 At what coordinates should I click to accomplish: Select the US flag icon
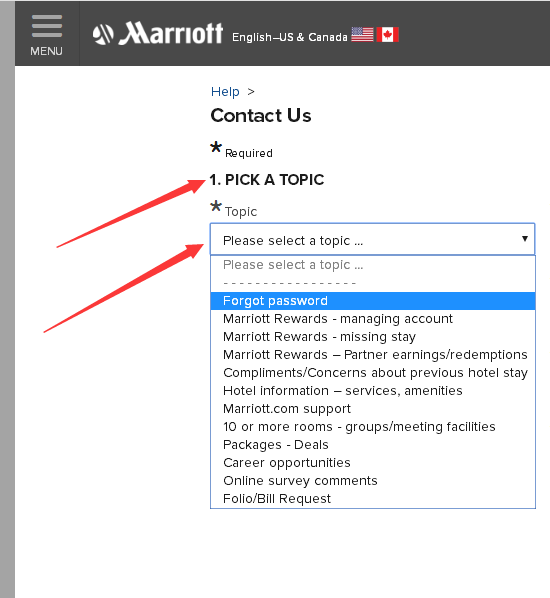click(362, 35)
